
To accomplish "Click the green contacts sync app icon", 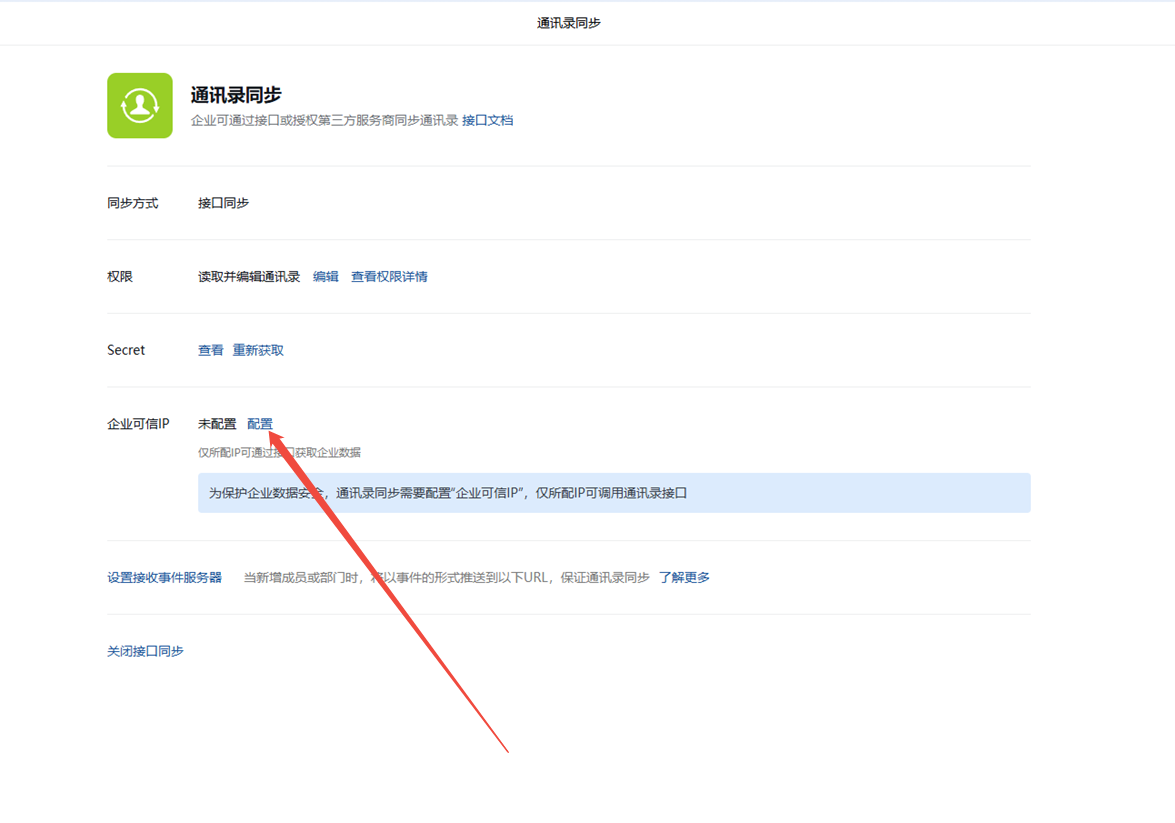I will coord(140,105).
